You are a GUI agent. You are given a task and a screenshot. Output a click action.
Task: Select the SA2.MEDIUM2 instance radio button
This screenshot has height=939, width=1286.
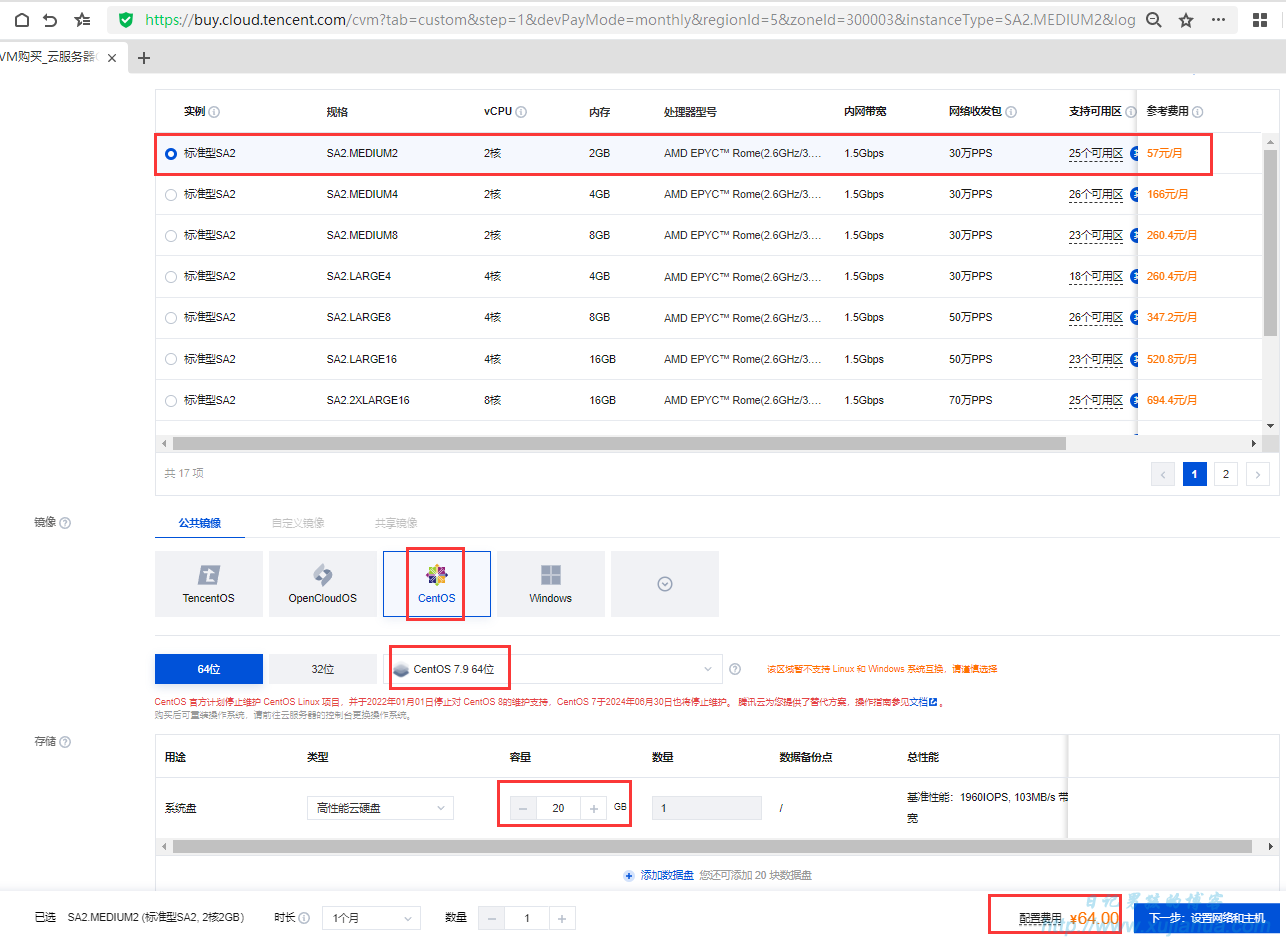(x=171, y=154)
